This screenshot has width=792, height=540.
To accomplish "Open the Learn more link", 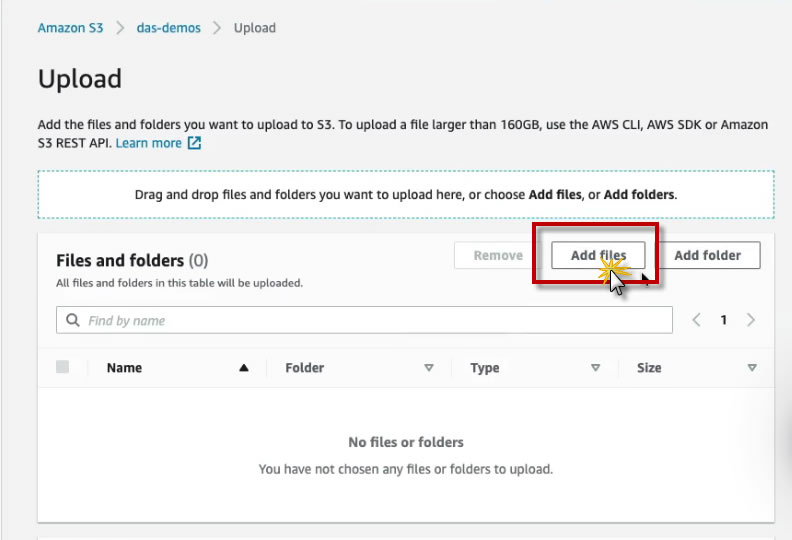I will pos(148,143).
